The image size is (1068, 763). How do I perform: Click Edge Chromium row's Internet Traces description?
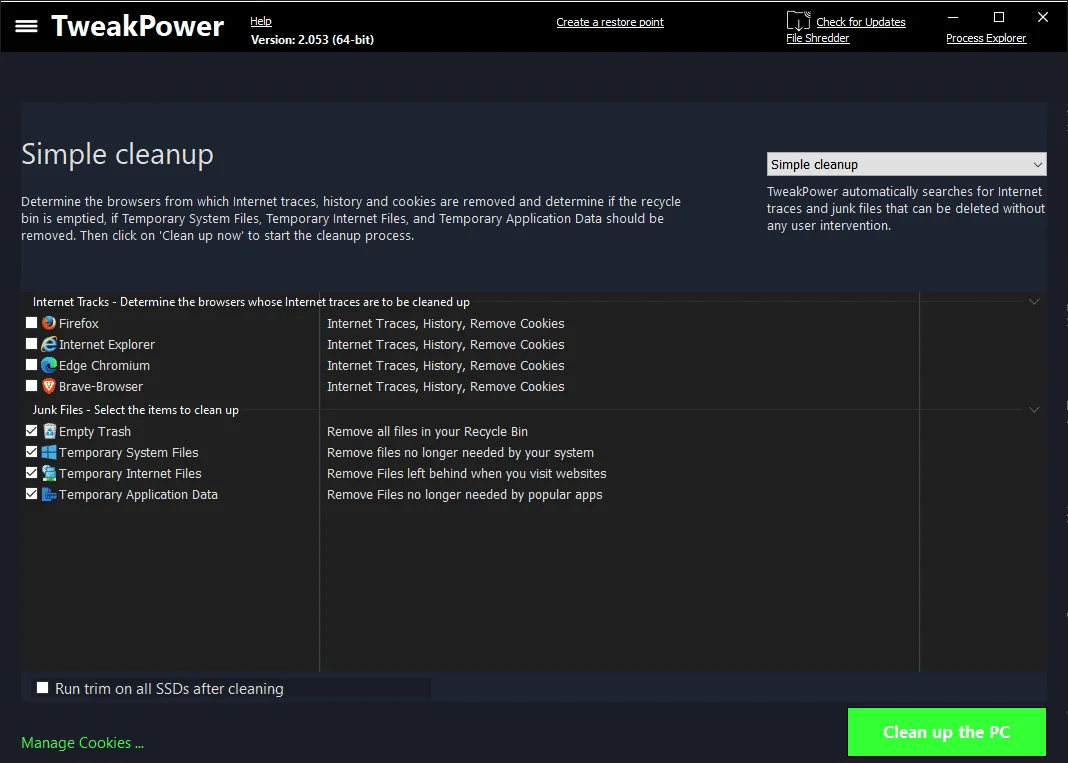point(445,366)
